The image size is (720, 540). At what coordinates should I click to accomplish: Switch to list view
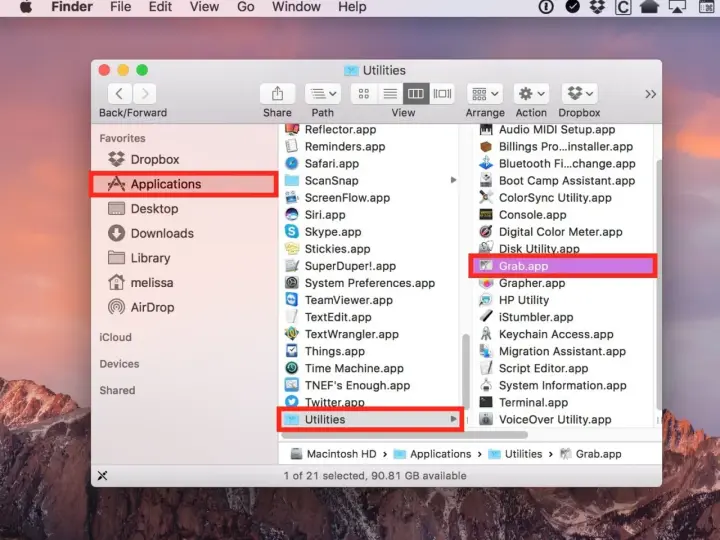pos(390,94)
